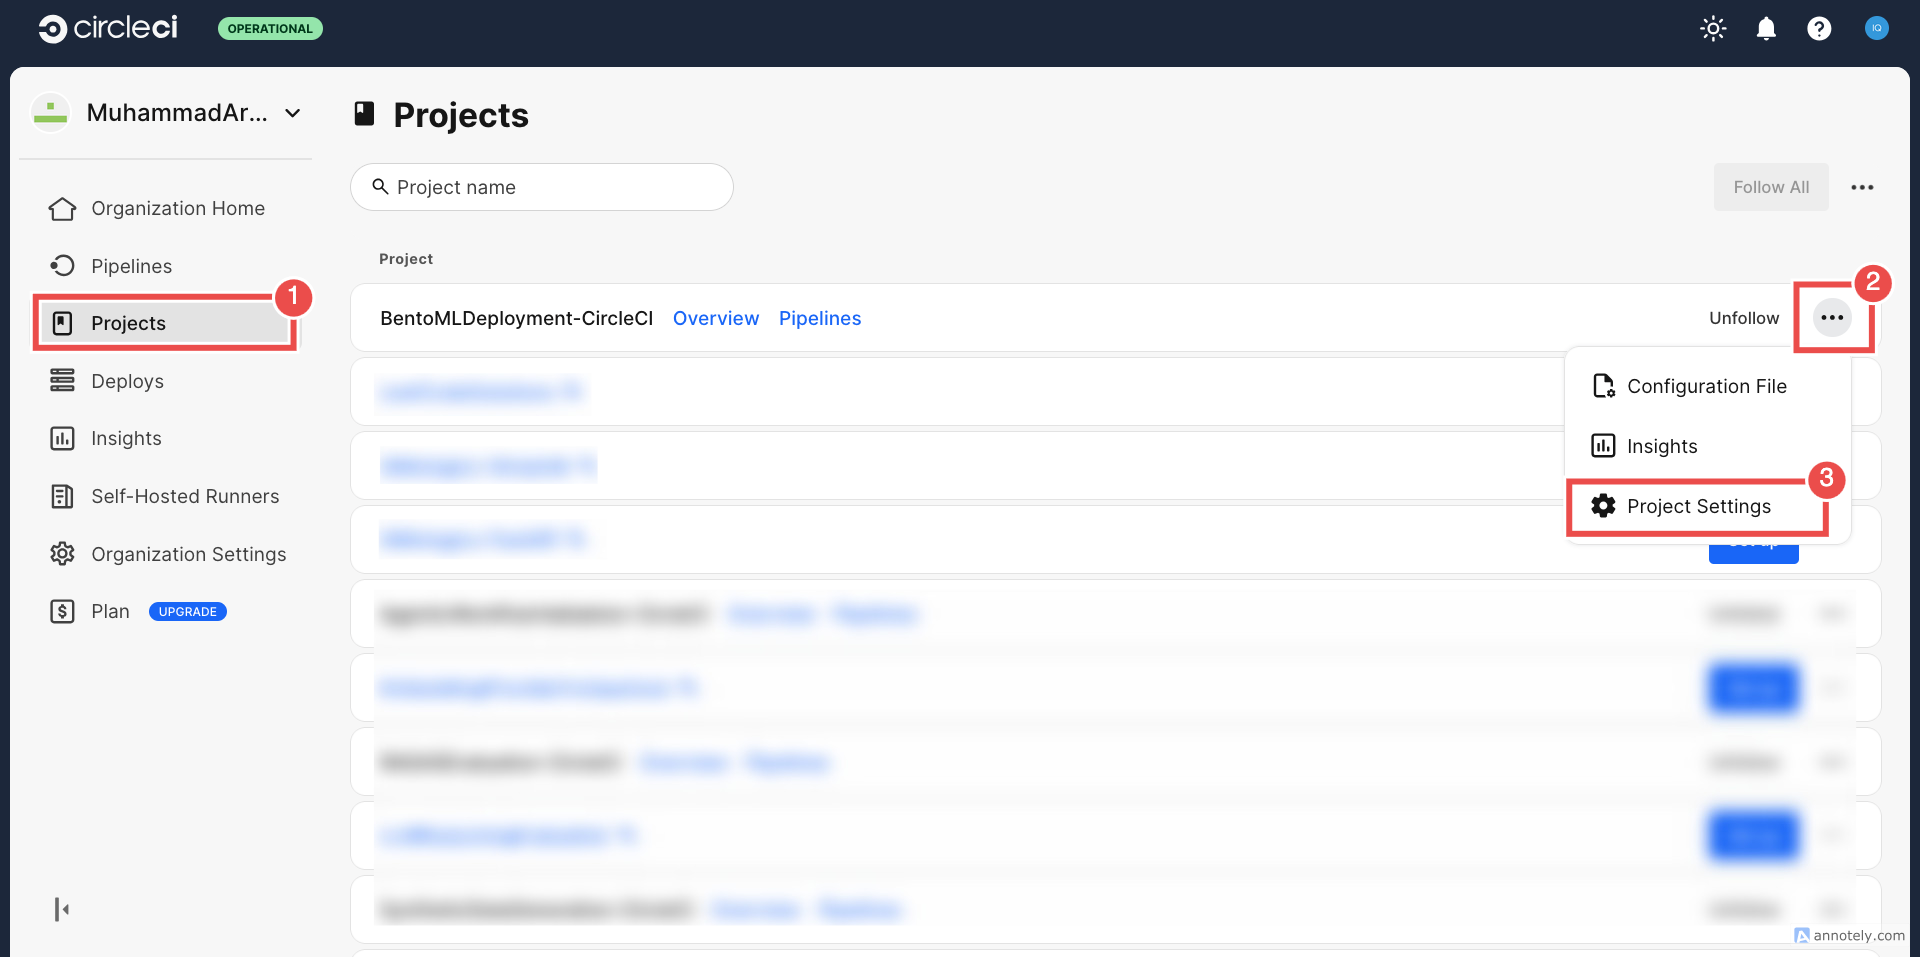Image resolution: width=1920 pixels, height=957 pixels.
Task: Collapse the sidebar with the bottom-left arrow
Action: point(61,908)
